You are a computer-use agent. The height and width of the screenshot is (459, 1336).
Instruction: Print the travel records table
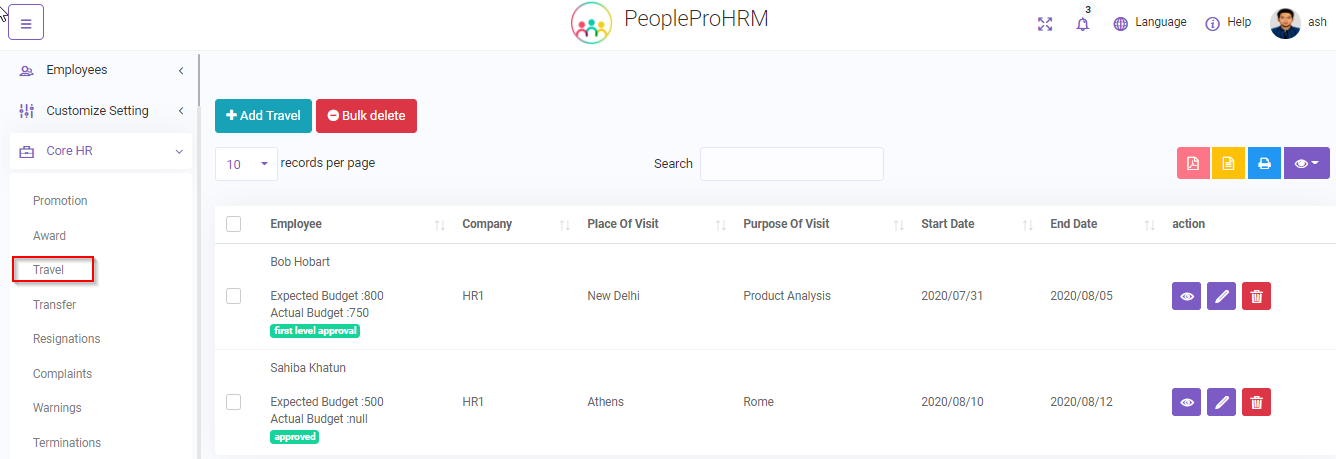click(1264, 164)
